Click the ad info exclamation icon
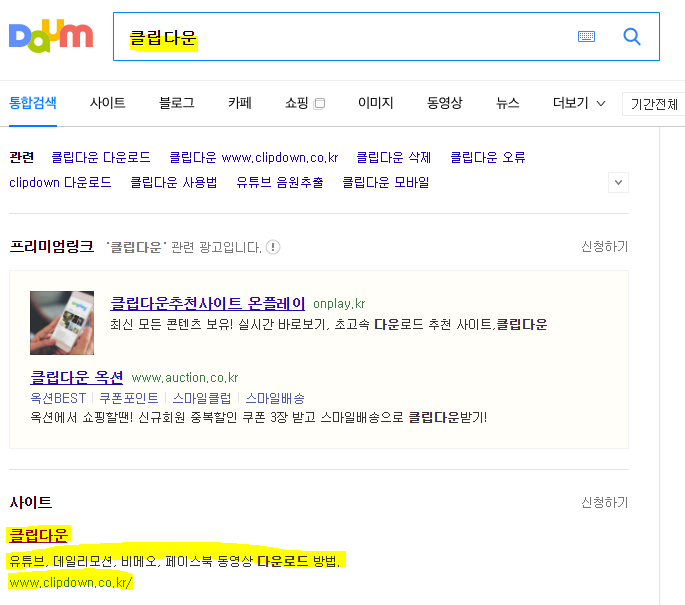Image resolution: width=685 pixels, height=605 pixels. [x=273, y=247]
